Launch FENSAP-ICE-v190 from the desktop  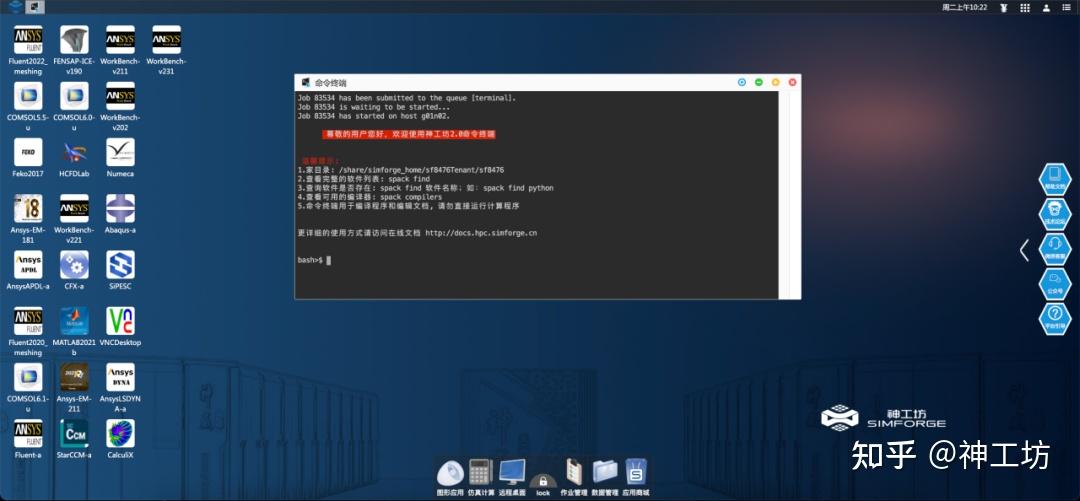point(74,40)
